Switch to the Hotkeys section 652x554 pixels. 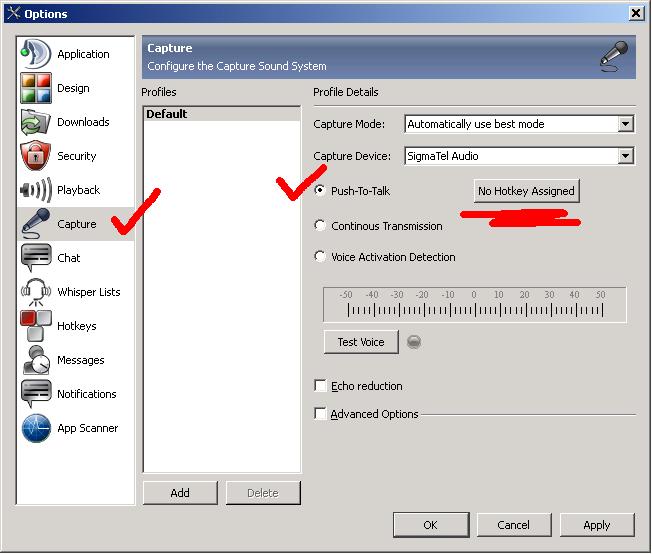[76, 326]
